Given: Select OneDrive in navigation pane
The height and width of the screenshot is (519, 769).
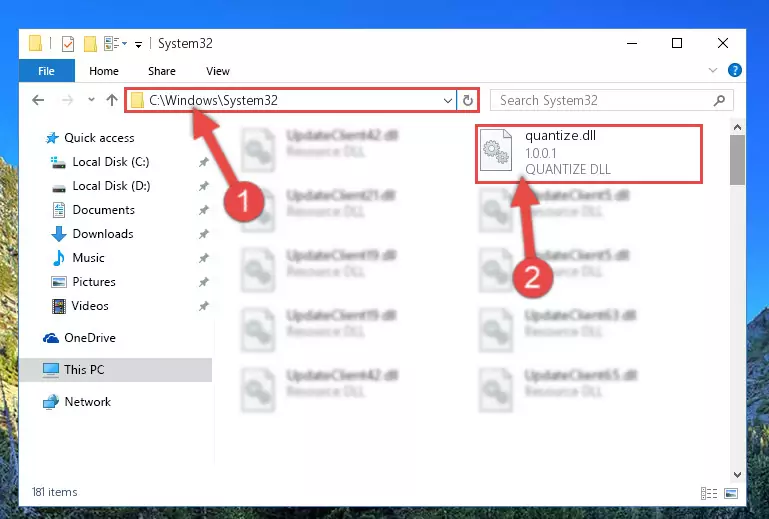Looking at the screenshot, I should 79,338.
